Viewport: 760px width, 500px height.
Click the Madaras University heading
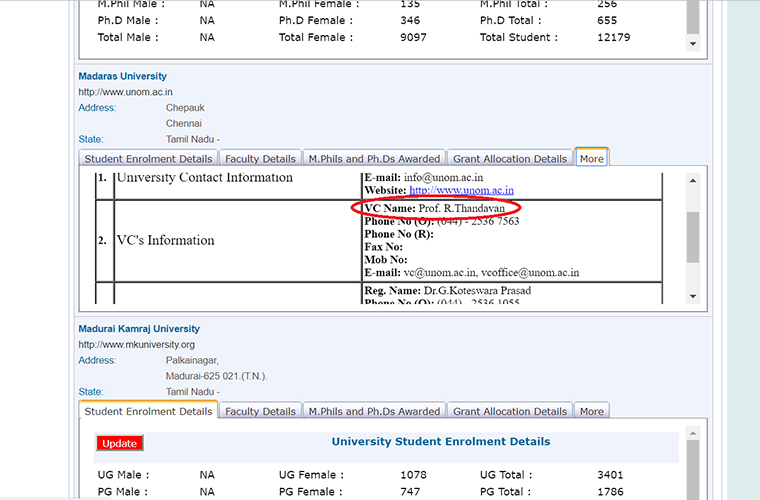pyautogui.click(x=123, y=76)
